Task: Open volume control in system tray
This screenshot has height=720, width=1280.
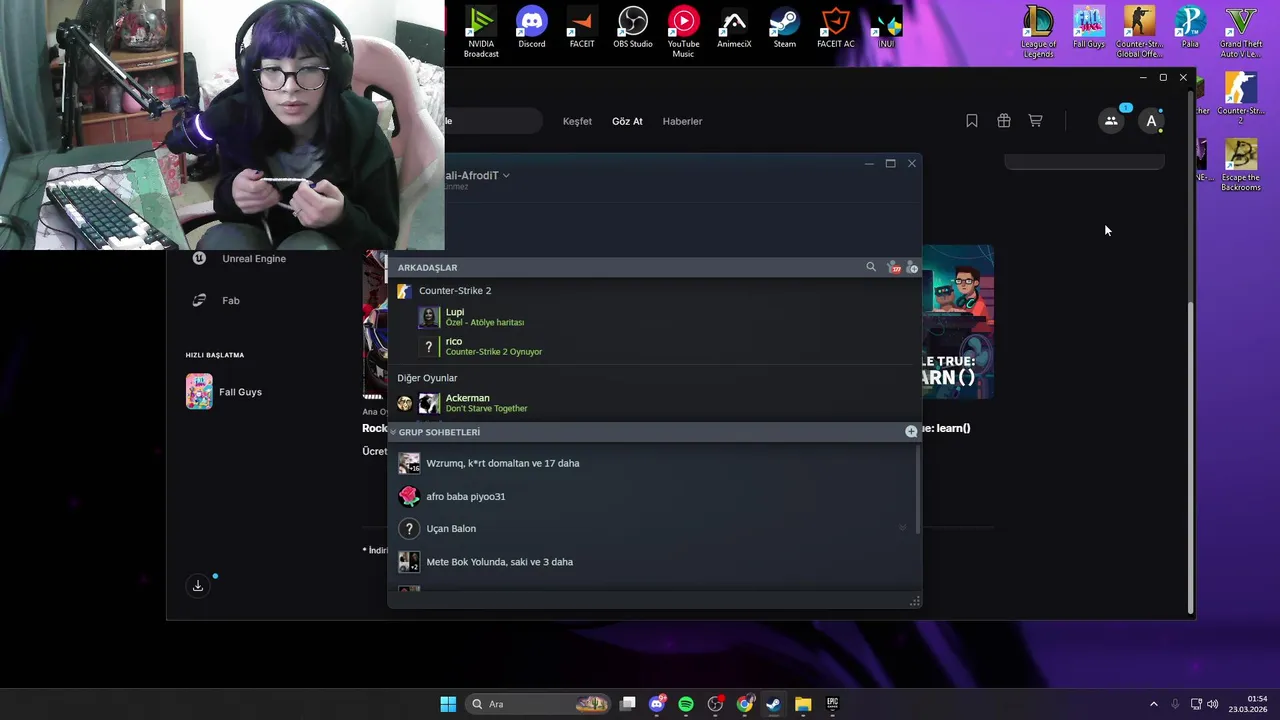Action: (x=1212, y=704)
